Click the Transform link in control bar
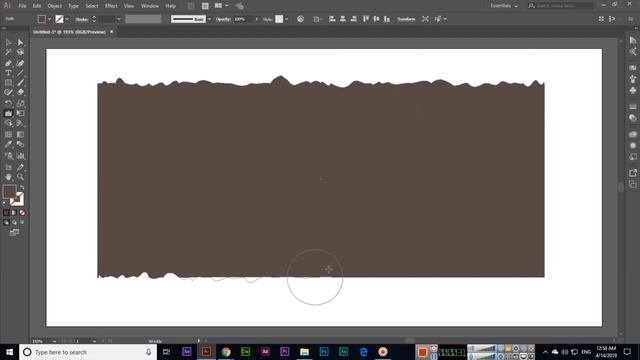The height and width of the screenshot is (360, 640). click(406, 19)
